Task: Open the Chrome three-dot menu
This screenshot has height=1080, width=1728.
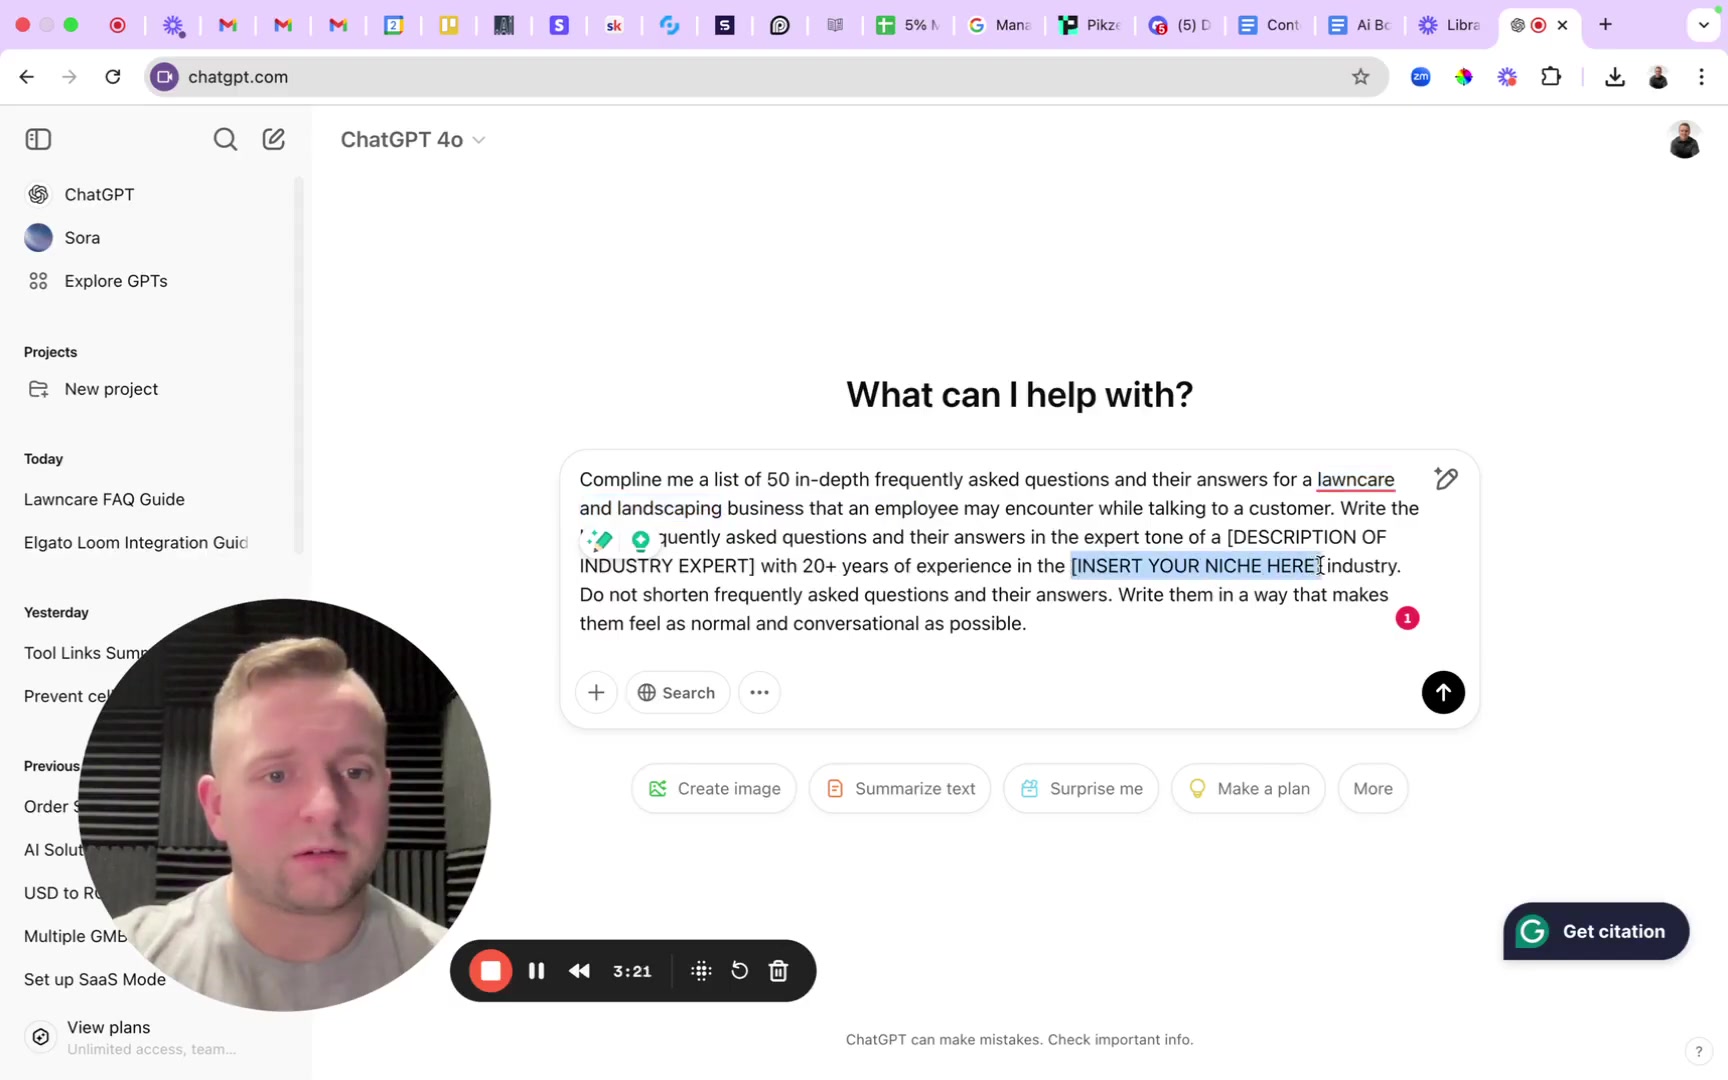Action: pyautogui.click(x=1701, y=77)
